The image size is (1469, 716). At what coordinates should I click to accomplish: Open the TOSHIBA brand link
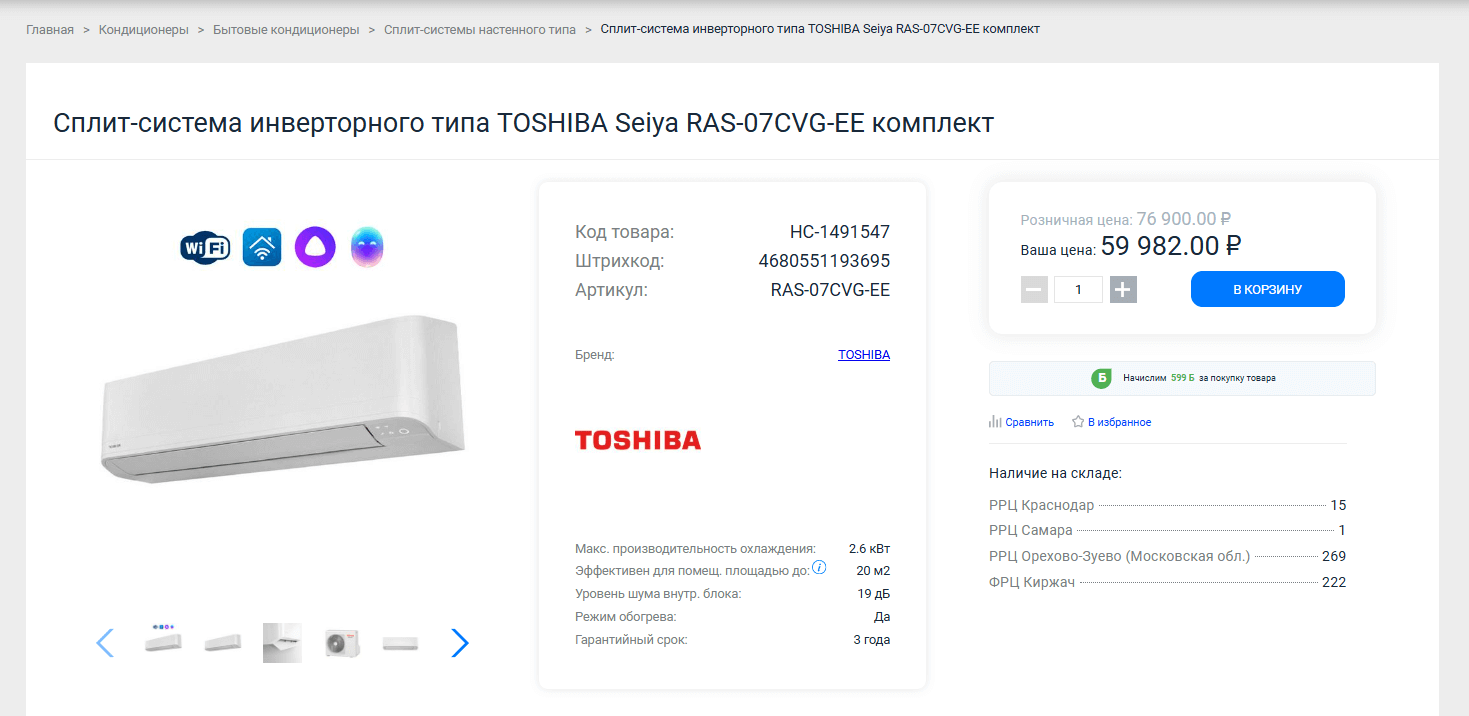[x=863, y=355]
